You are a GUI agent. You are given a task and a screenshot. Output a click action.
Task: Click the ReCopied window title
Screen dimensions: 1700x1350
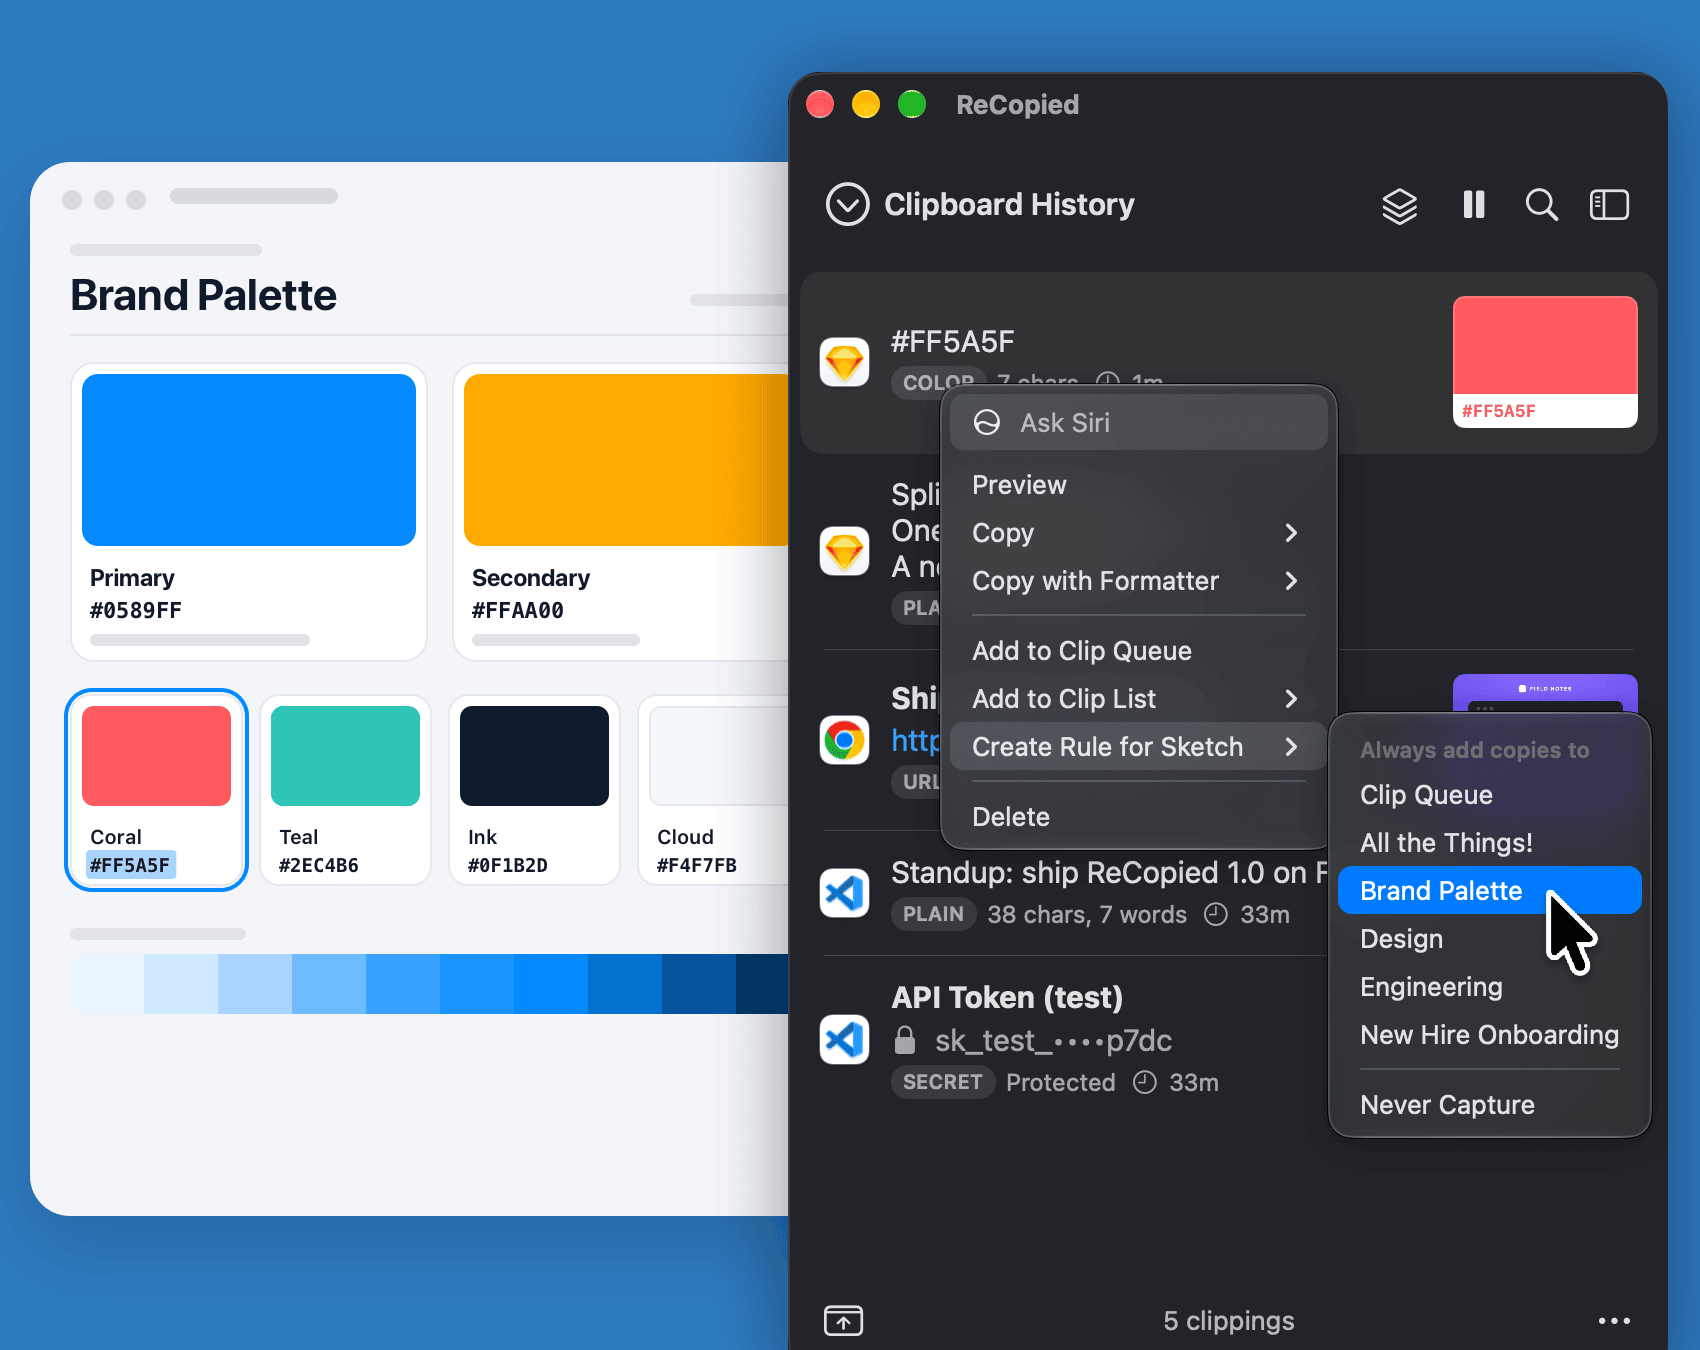(1017, 104)
